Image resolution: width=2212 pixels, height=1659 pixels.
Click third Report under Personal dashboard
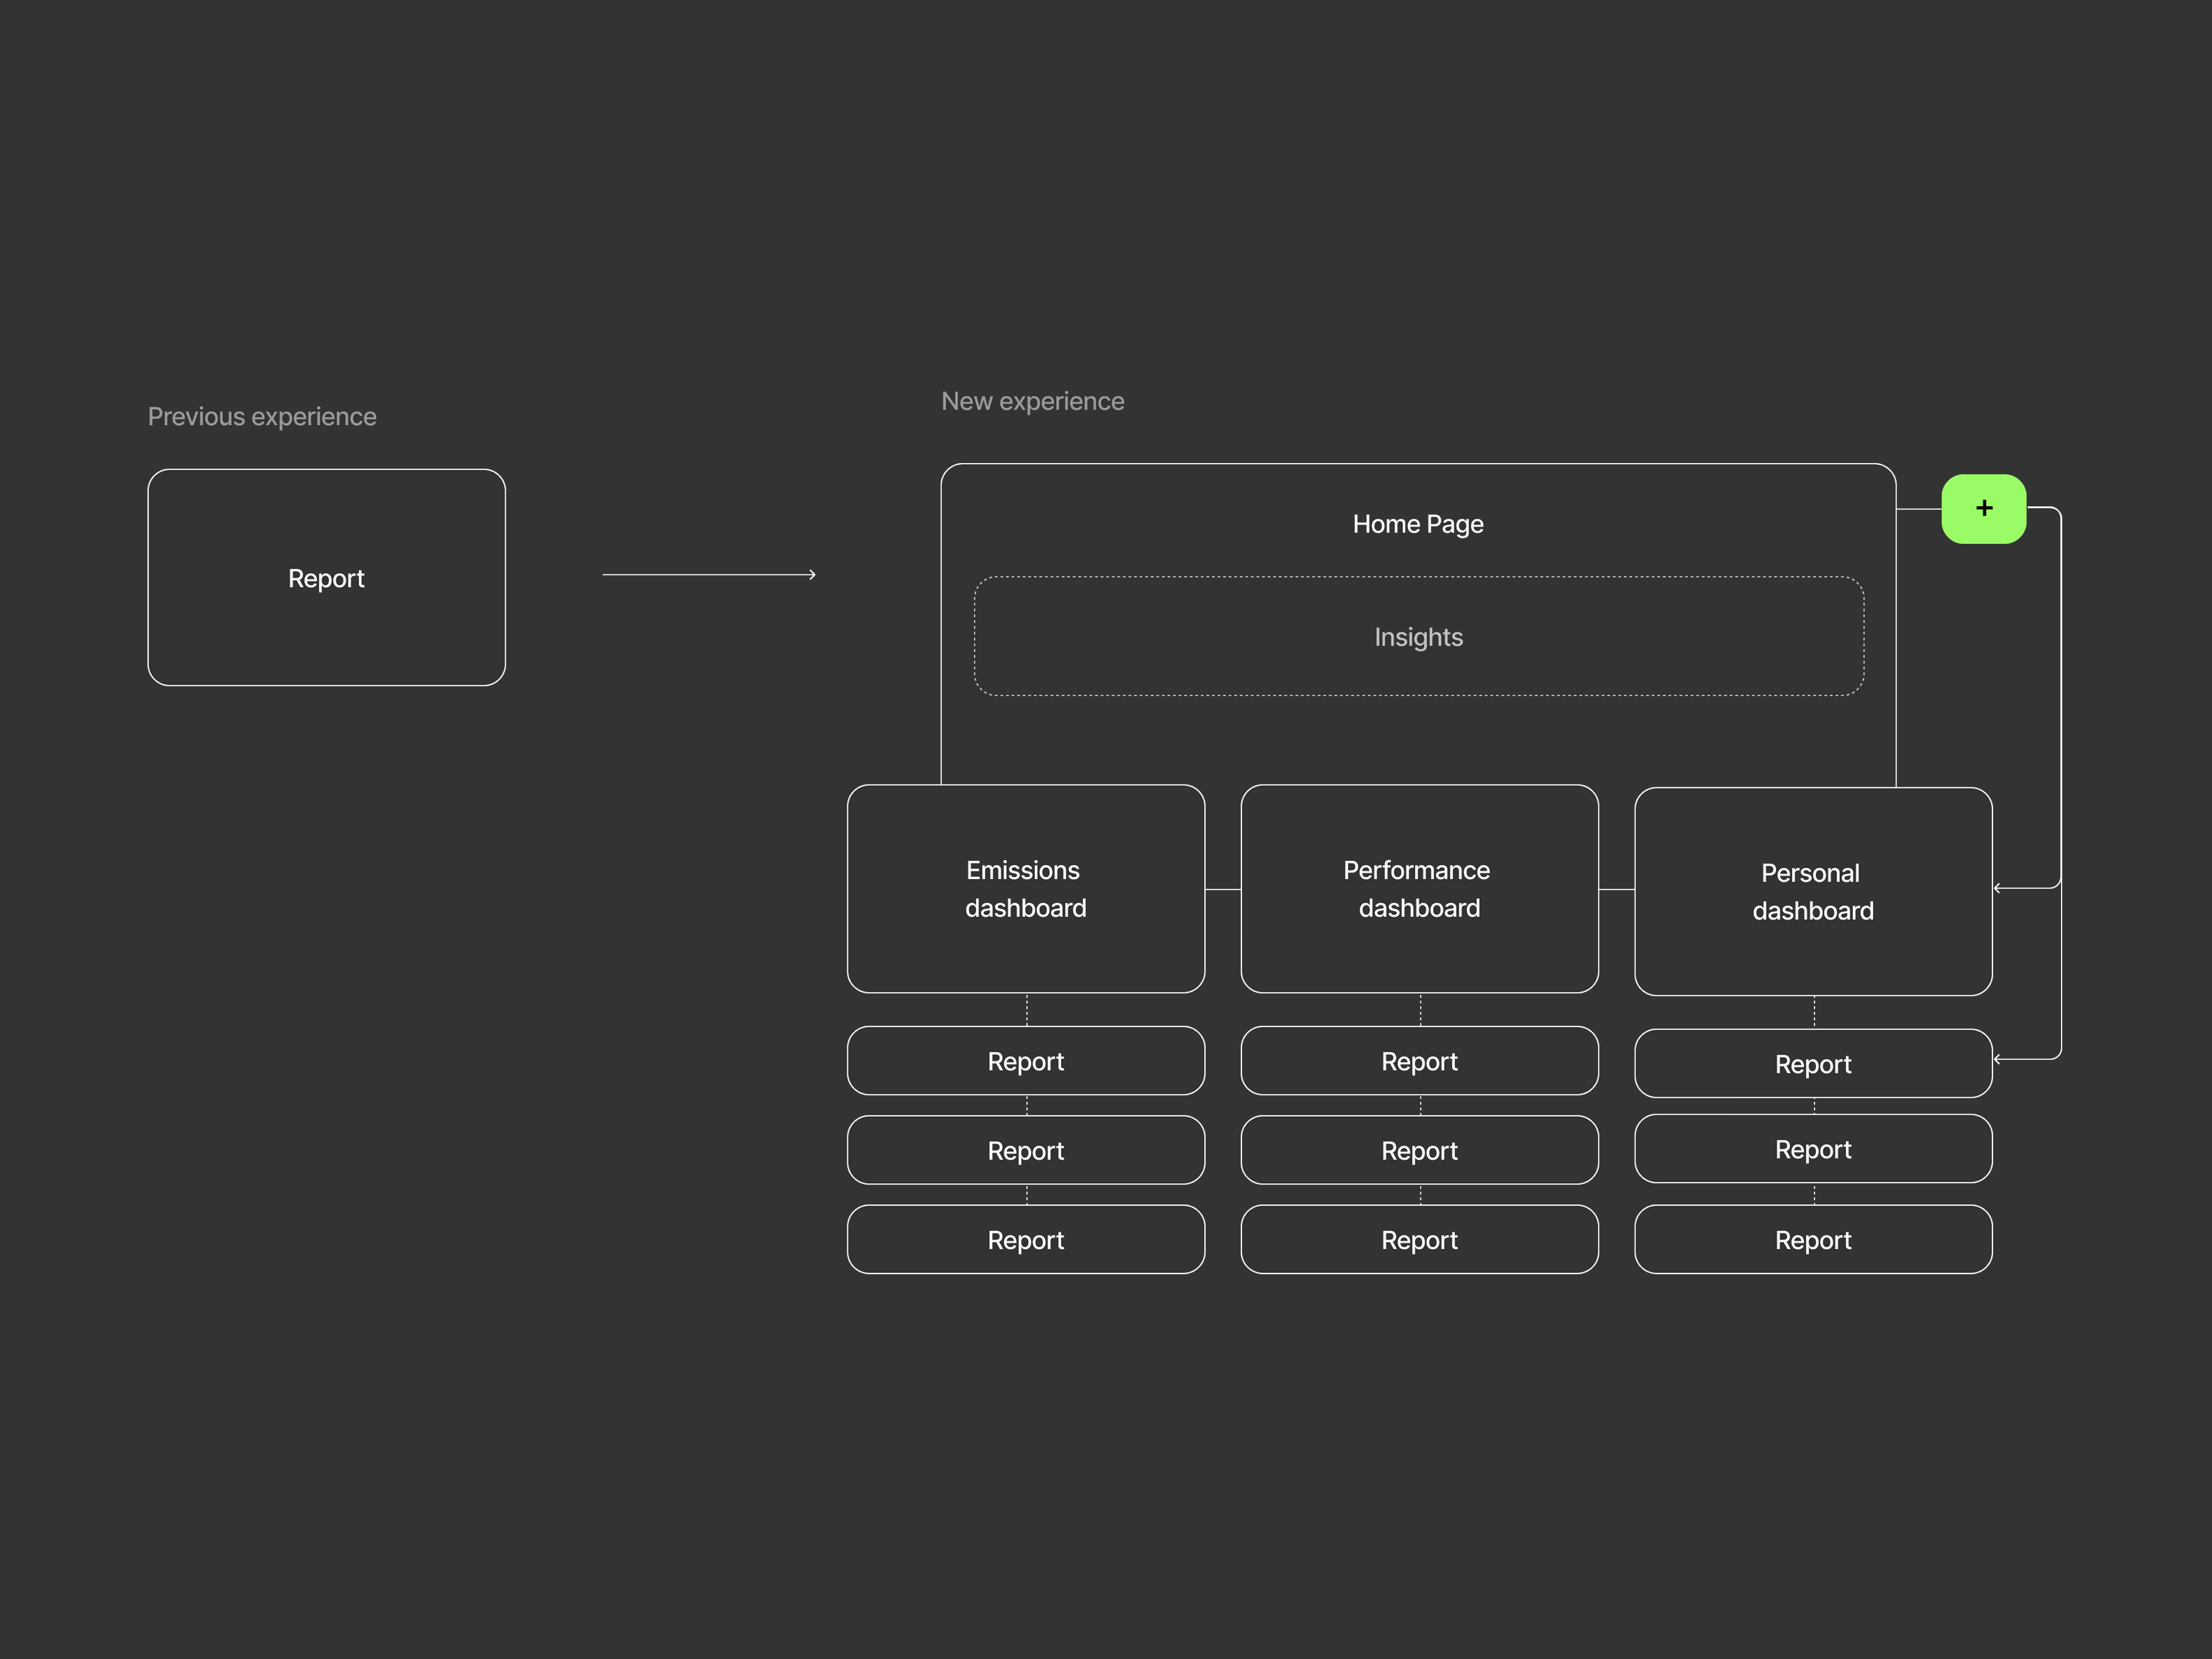[x=1812, y=1240]
